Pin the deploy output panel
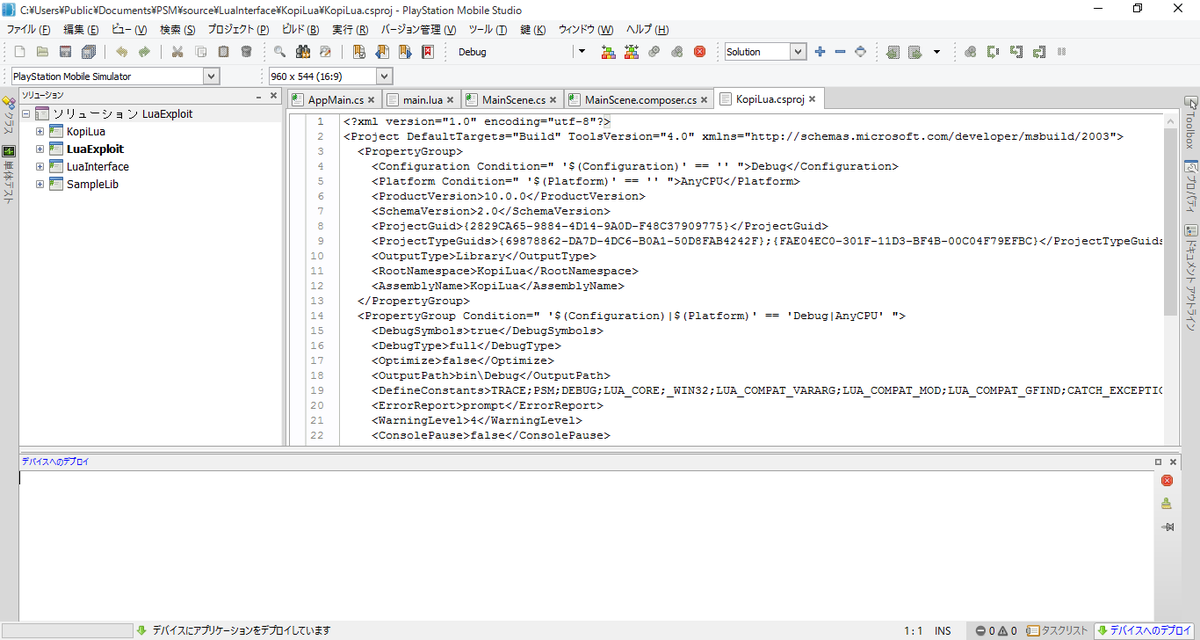 [x=1166, y=526]
